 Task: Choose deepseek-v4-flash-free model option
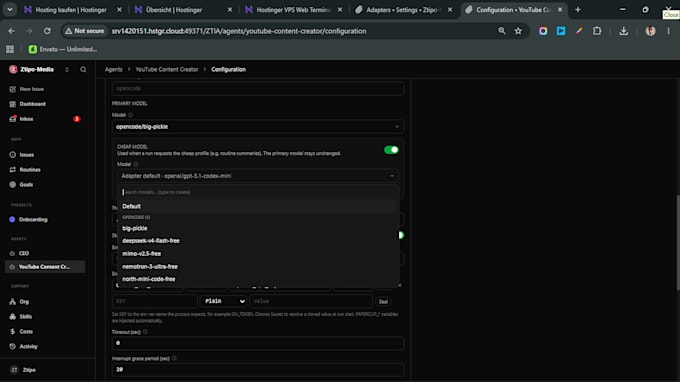tap(258, 241)
